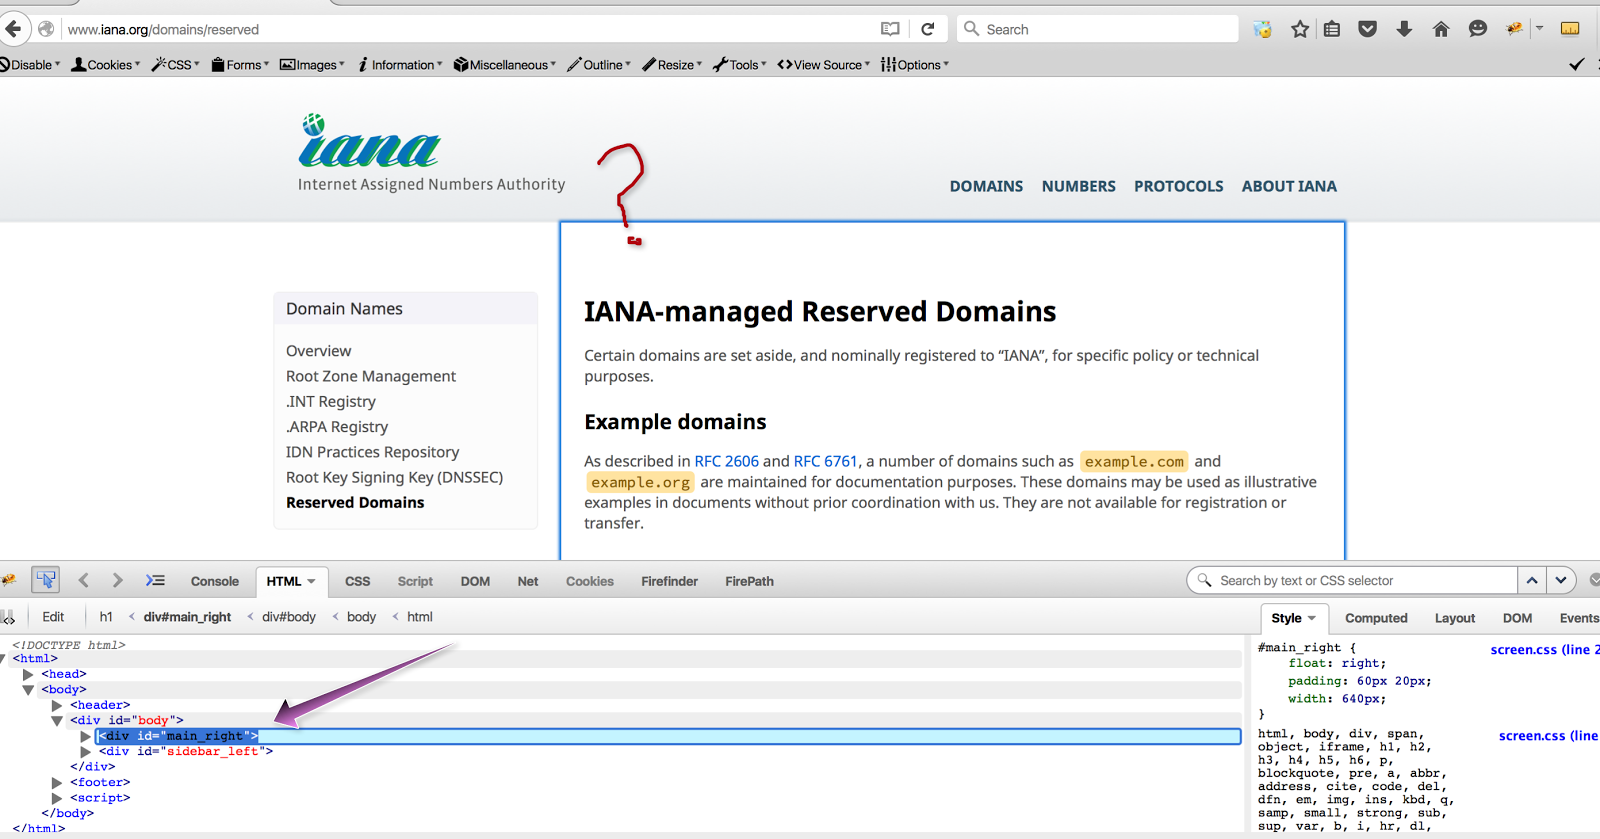Open the Miscellaneous dropdown menu
1600x839 pixels.
pos(505,65)
